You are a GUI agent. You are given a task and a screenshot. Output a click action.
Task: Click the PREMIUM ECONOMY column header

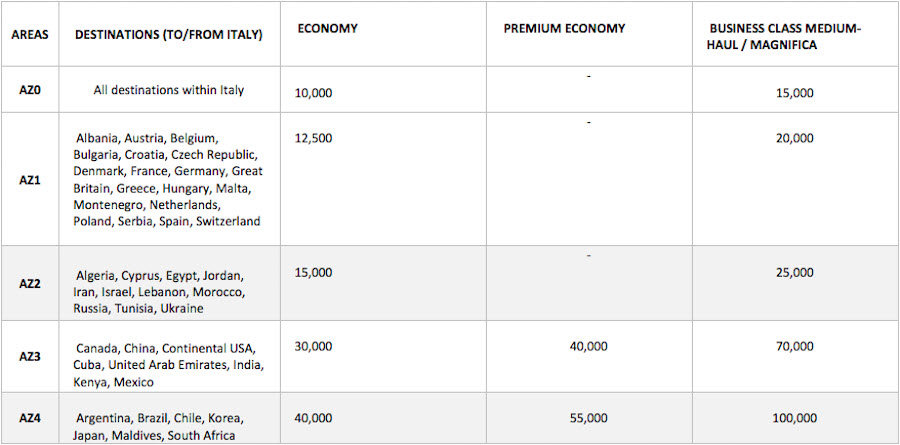point(564,29)
